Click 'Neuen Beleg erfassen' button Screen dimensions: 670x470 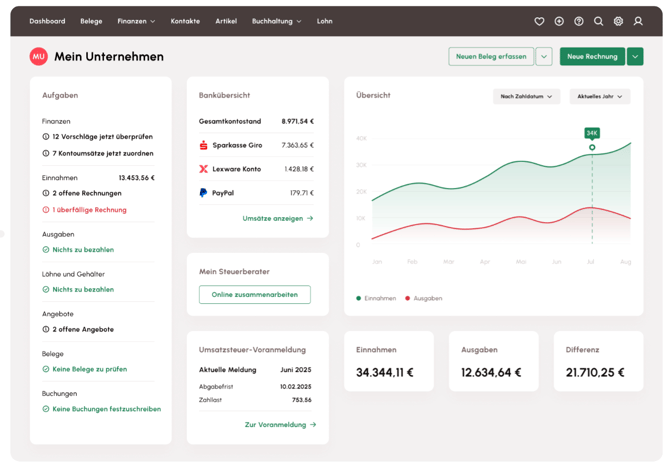pyautogui.click(x=491, y=57)
